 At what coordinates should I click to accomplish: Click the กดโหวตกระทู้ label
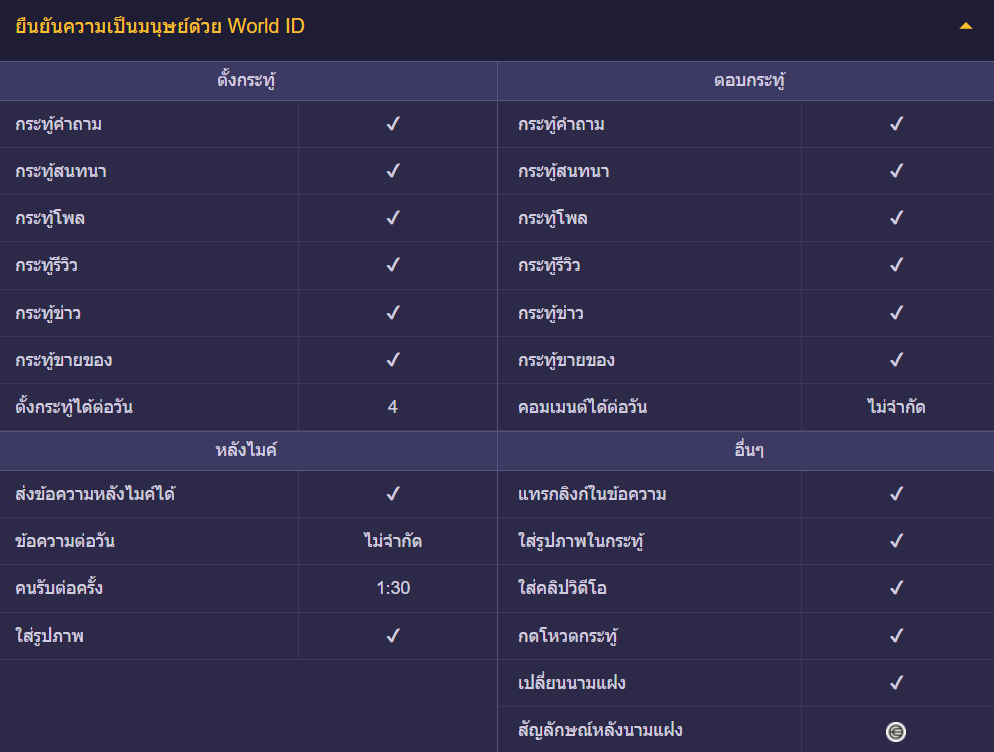point(568,636)
